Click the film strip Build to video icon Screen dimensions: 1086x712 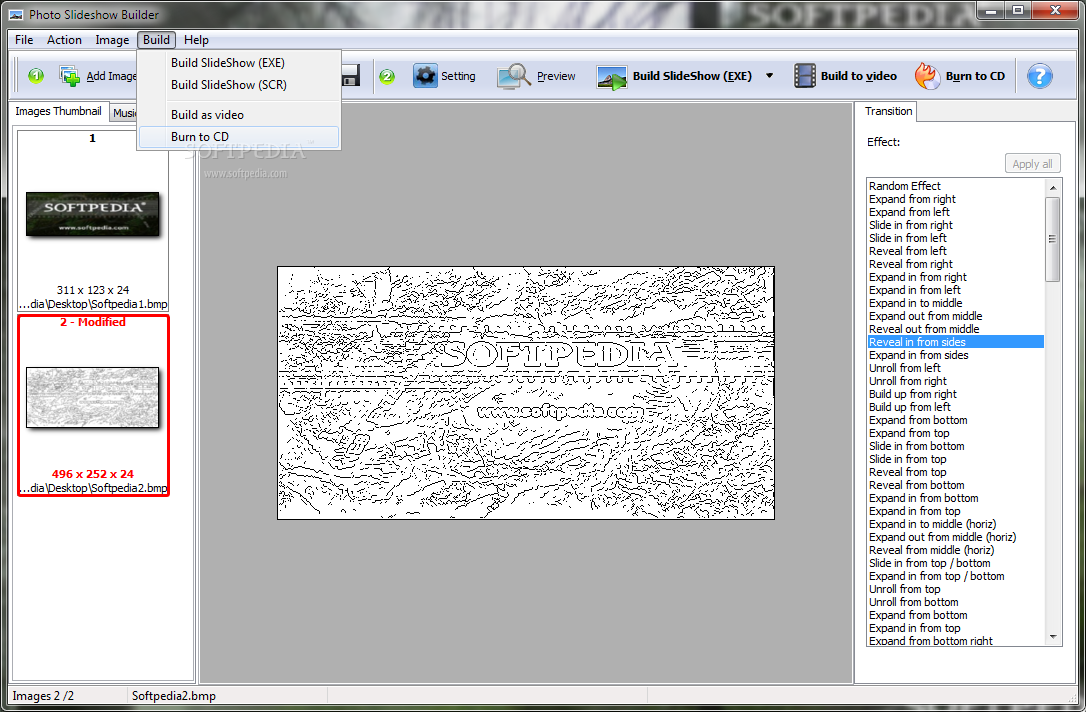pyautogui.click(x=804, y=75)
